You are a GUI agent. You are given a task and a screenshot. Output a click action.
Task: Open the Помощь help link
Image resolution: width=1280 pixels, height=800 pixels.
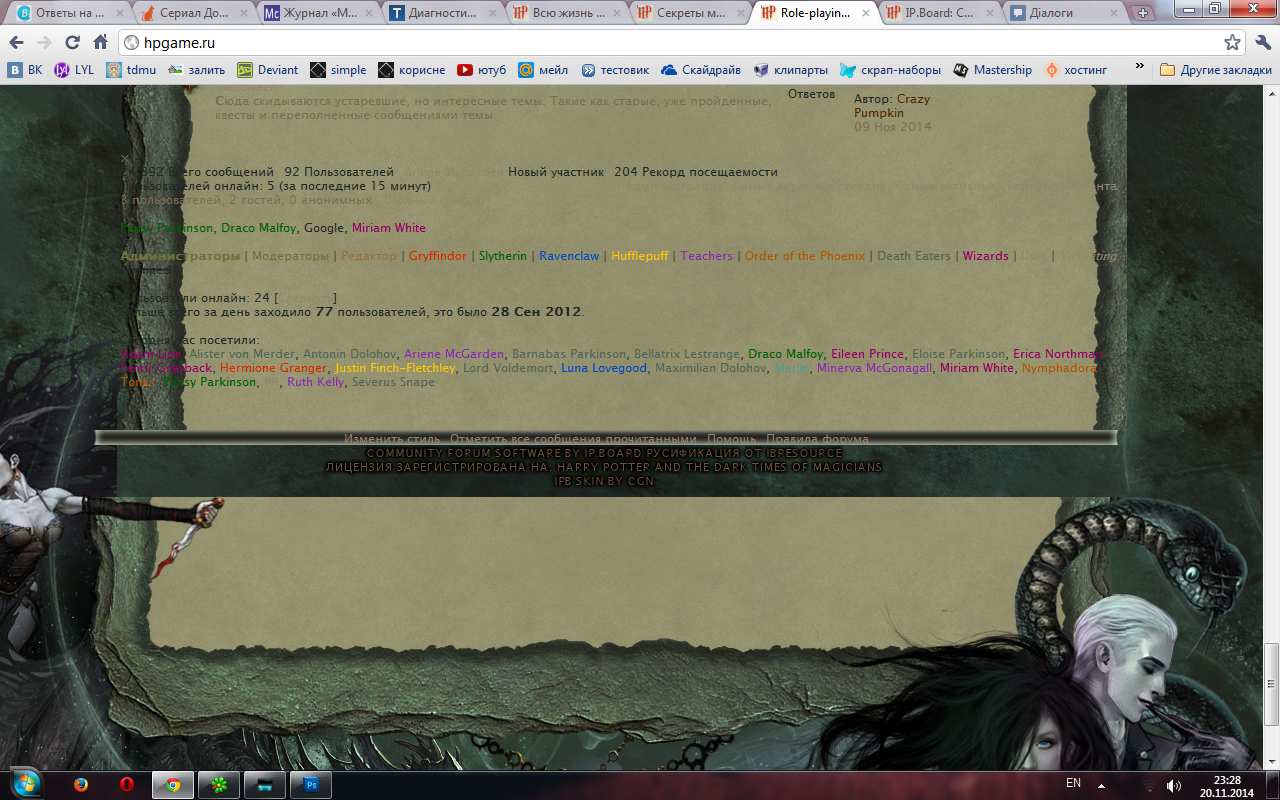pos(732,439)
